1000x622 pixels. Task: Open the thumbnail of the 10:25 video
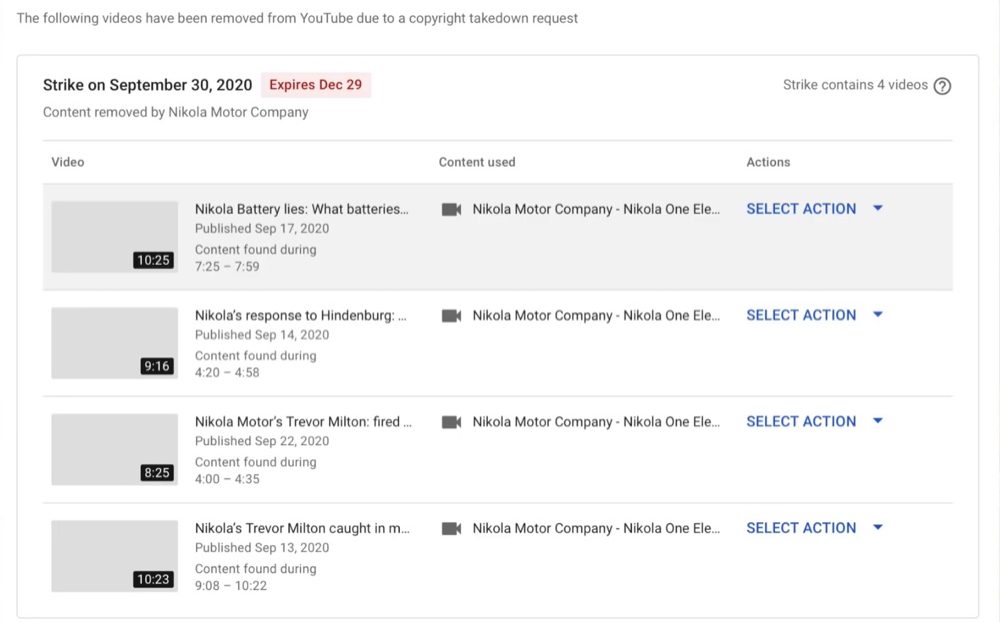pyautogui.click(x=115, y=237)
